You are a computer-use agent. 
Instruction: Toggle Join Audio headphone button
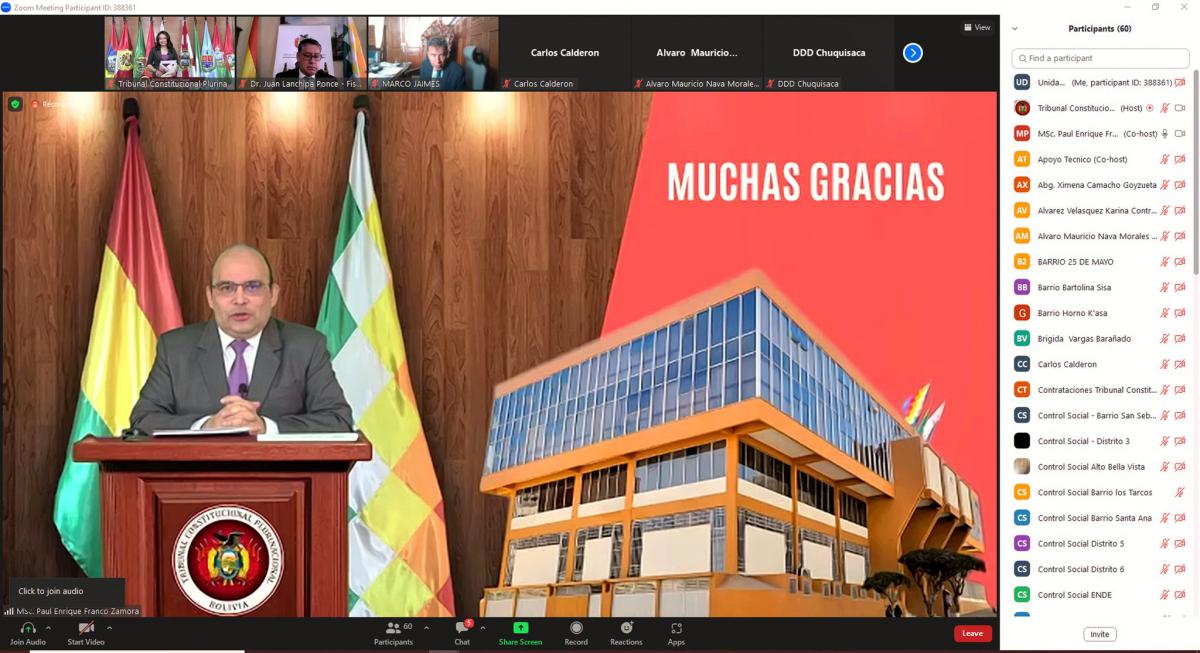pos(27,628)
